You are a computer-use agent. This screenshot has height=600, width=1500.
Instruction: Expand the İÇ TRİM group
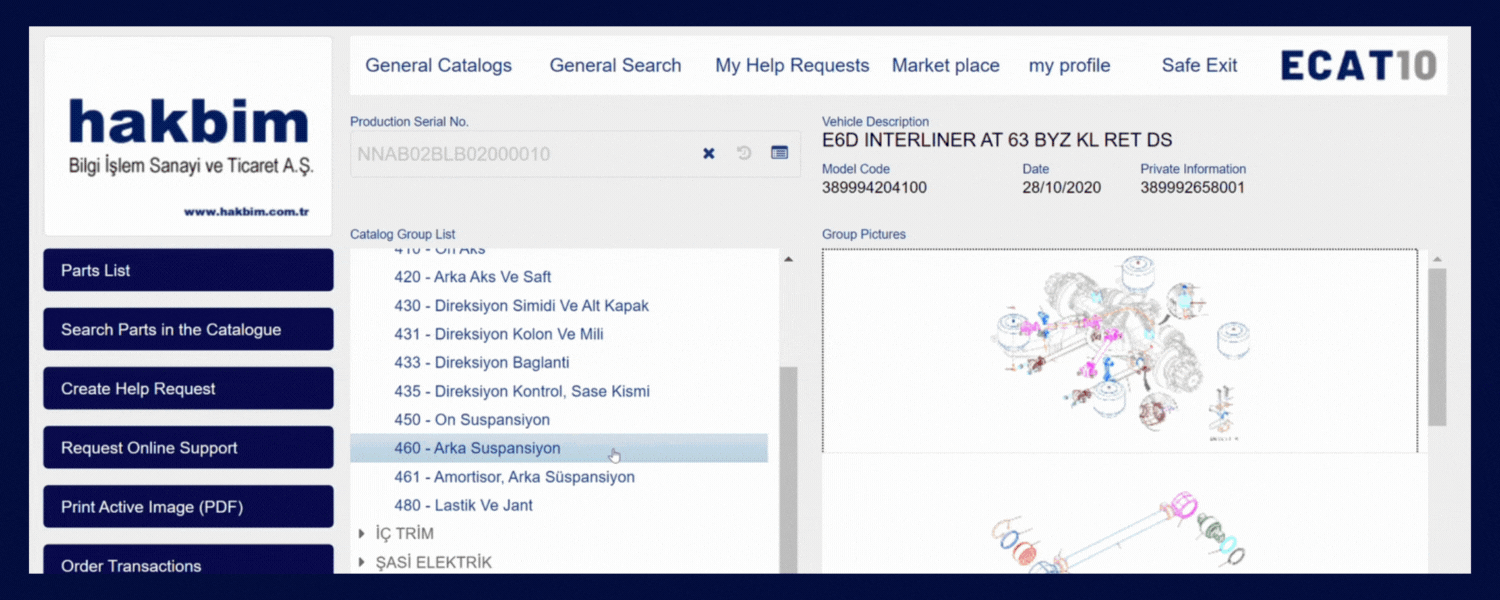coord(362,534)
